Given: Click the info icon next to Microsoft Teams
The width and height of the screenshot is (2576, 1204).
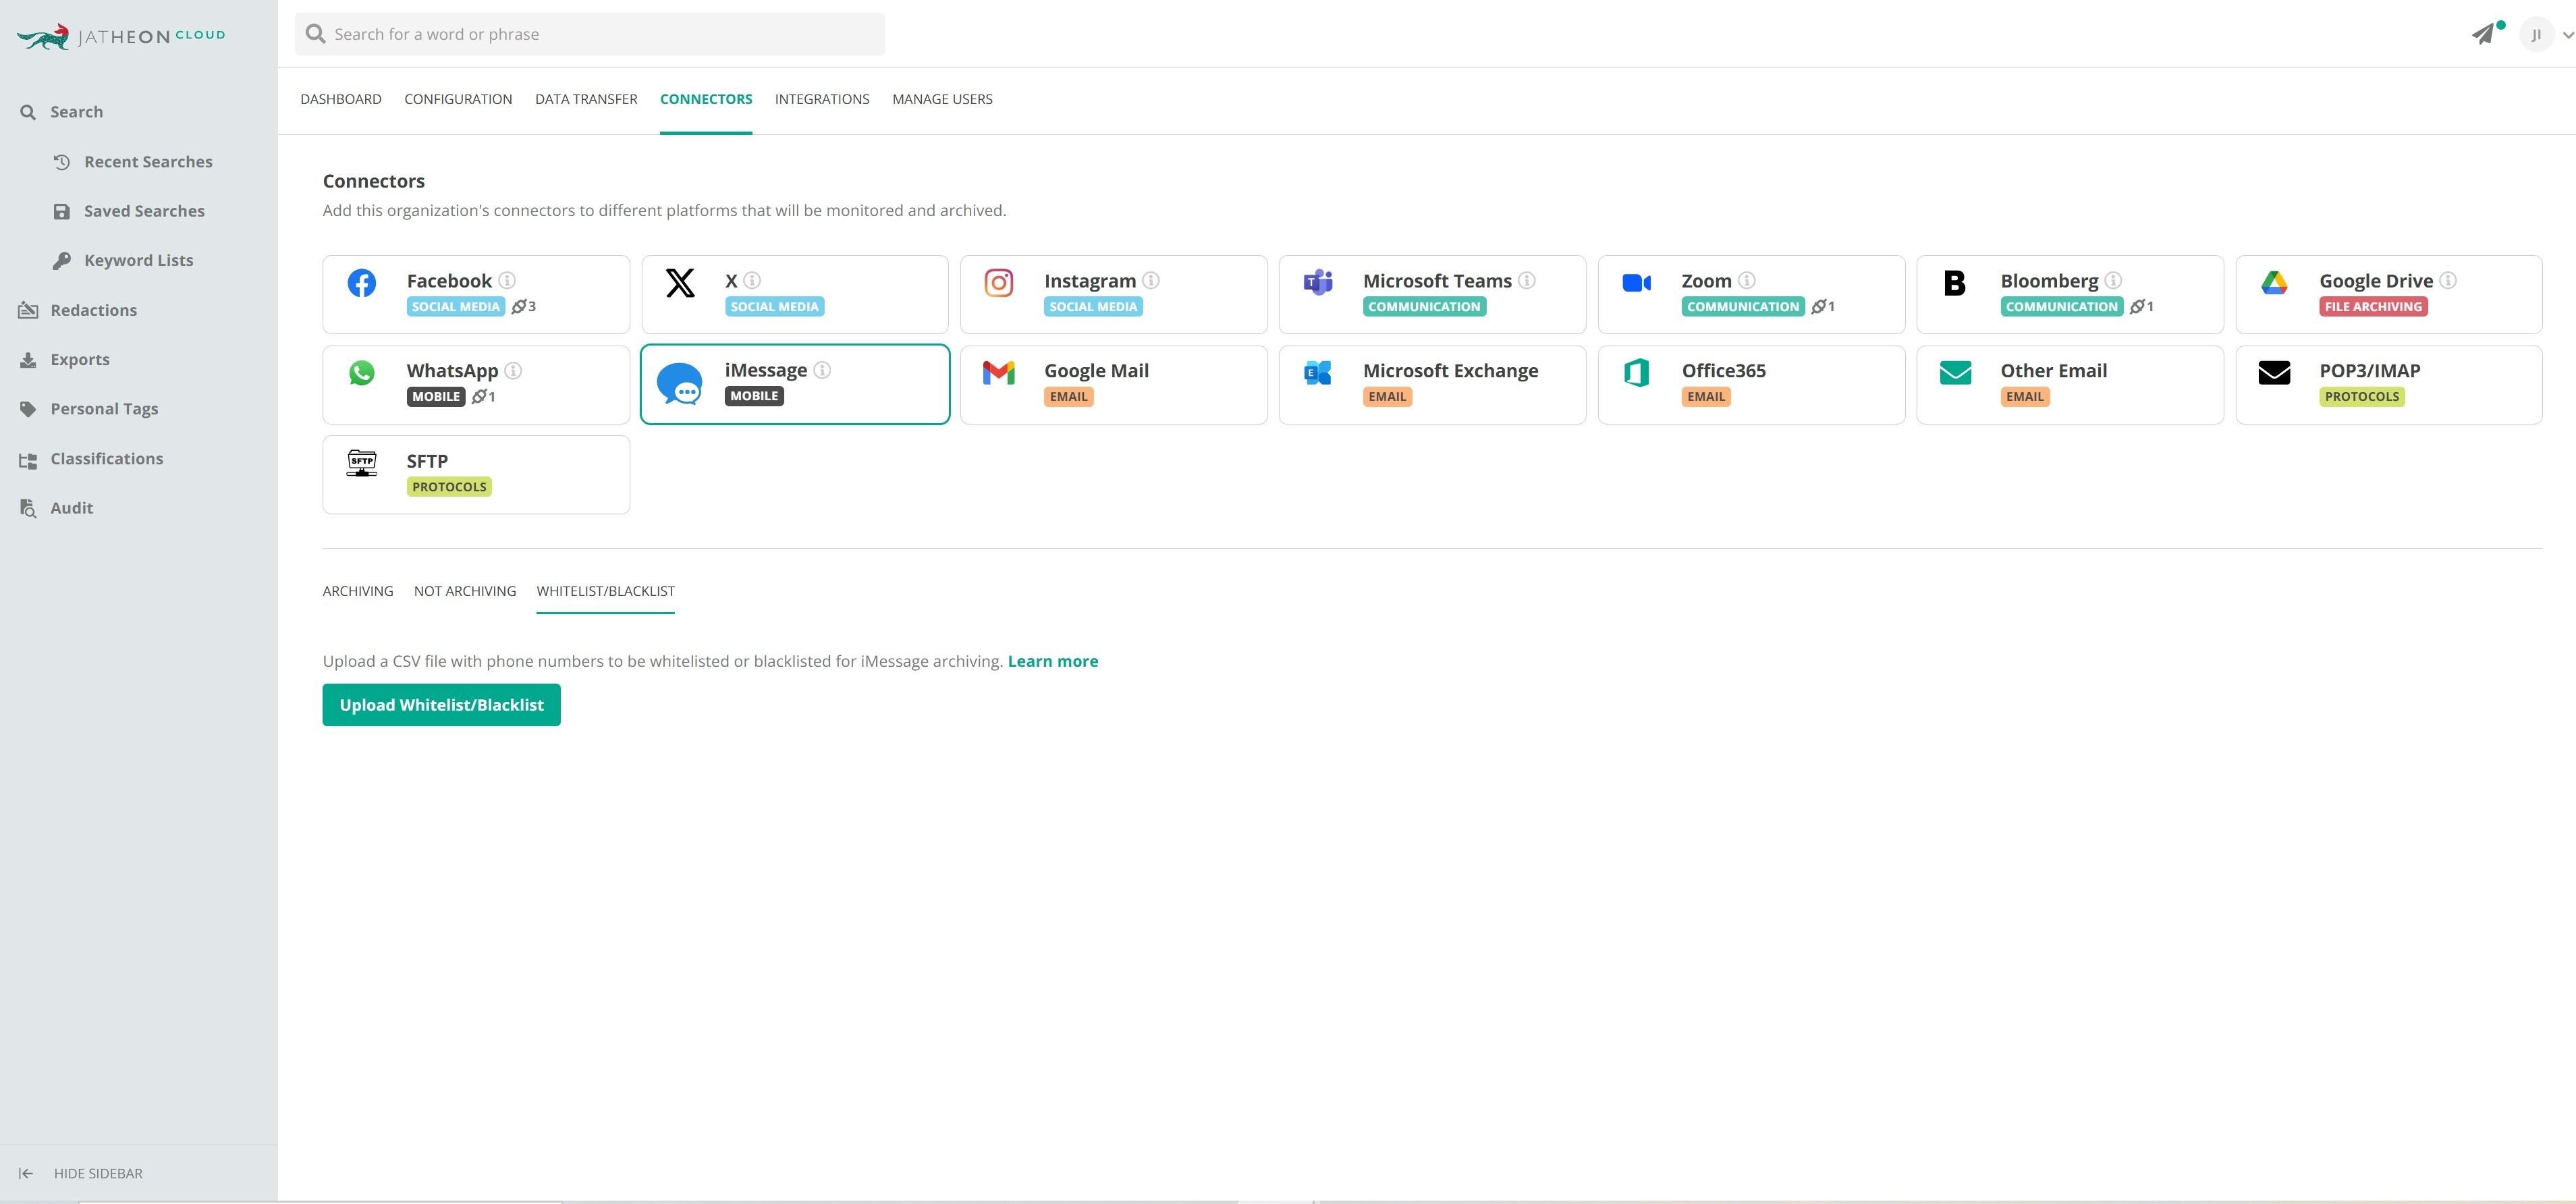Looking at the screenshot, I should (1526, 280).
